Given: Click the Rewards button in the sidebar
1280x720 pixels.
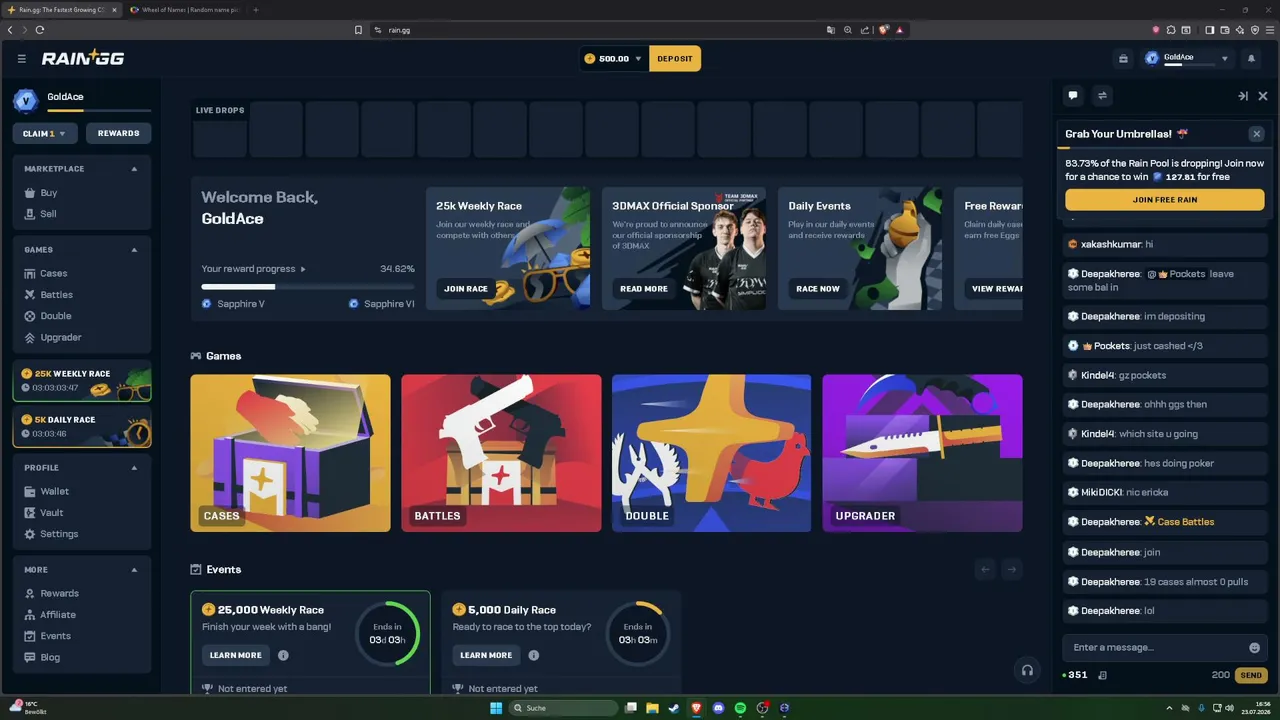Looking at the screenshot, I should [118, 133].
